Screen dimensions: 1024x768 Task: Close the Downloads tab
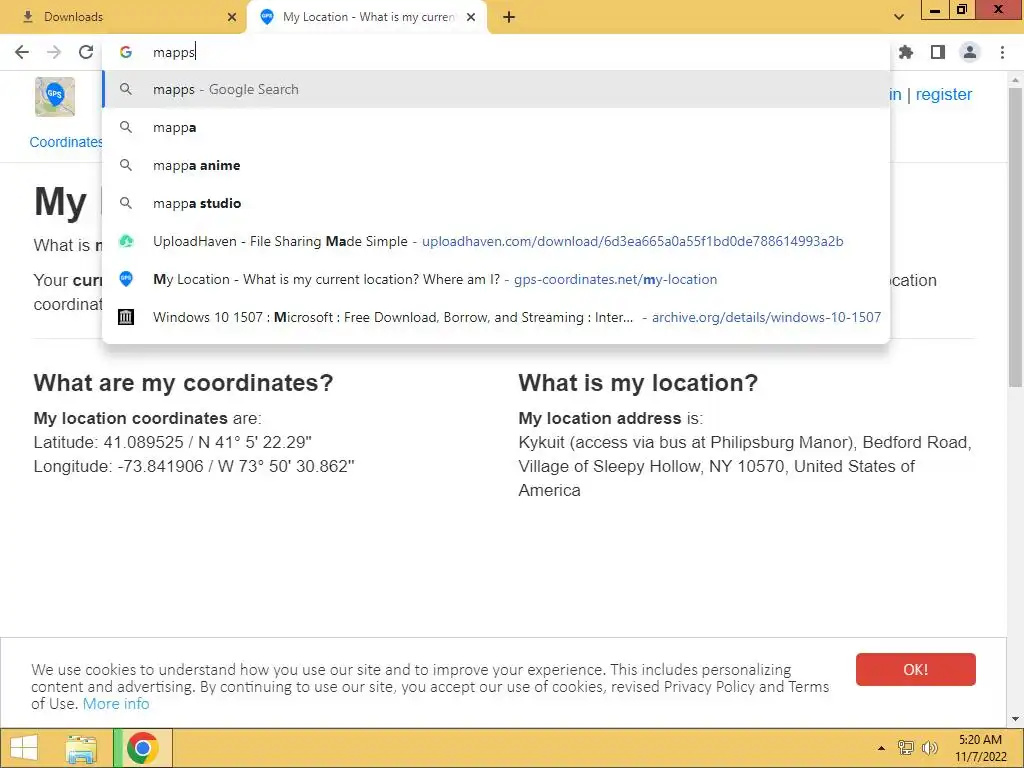point(232,17)
